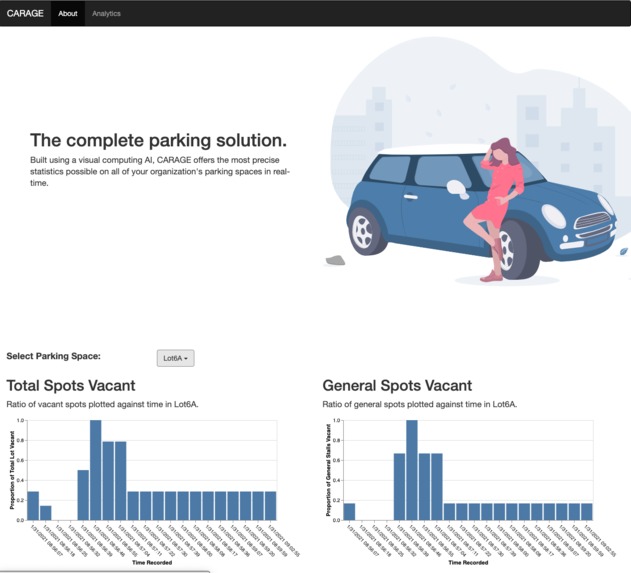Select the shortest bar in Total Spots Vacant chart
The height and width of the screenshot is (573, 631).
click(45, 513)
